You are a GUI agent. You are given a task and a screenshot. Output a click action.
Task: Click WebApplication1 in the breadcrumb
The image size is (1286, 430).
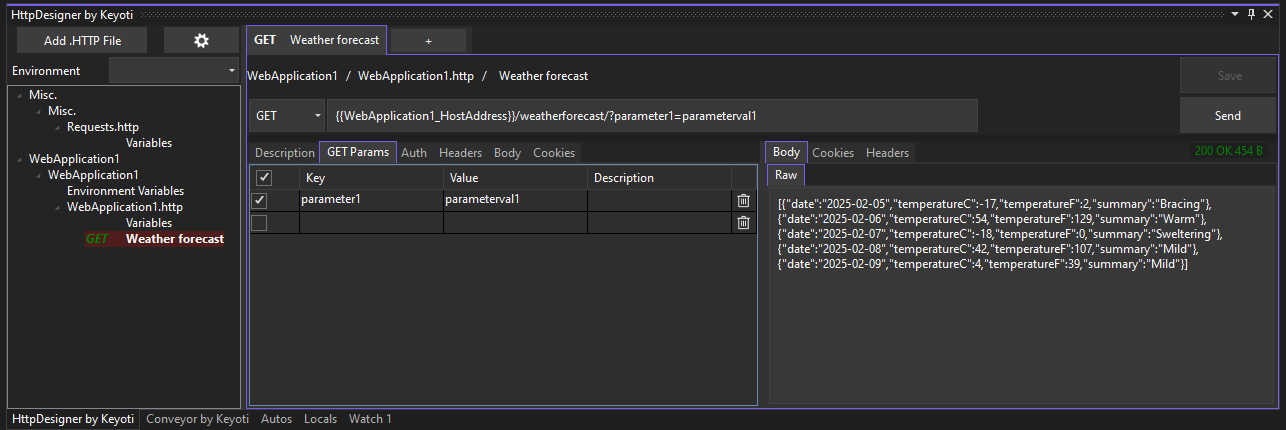tap(292, 76)
